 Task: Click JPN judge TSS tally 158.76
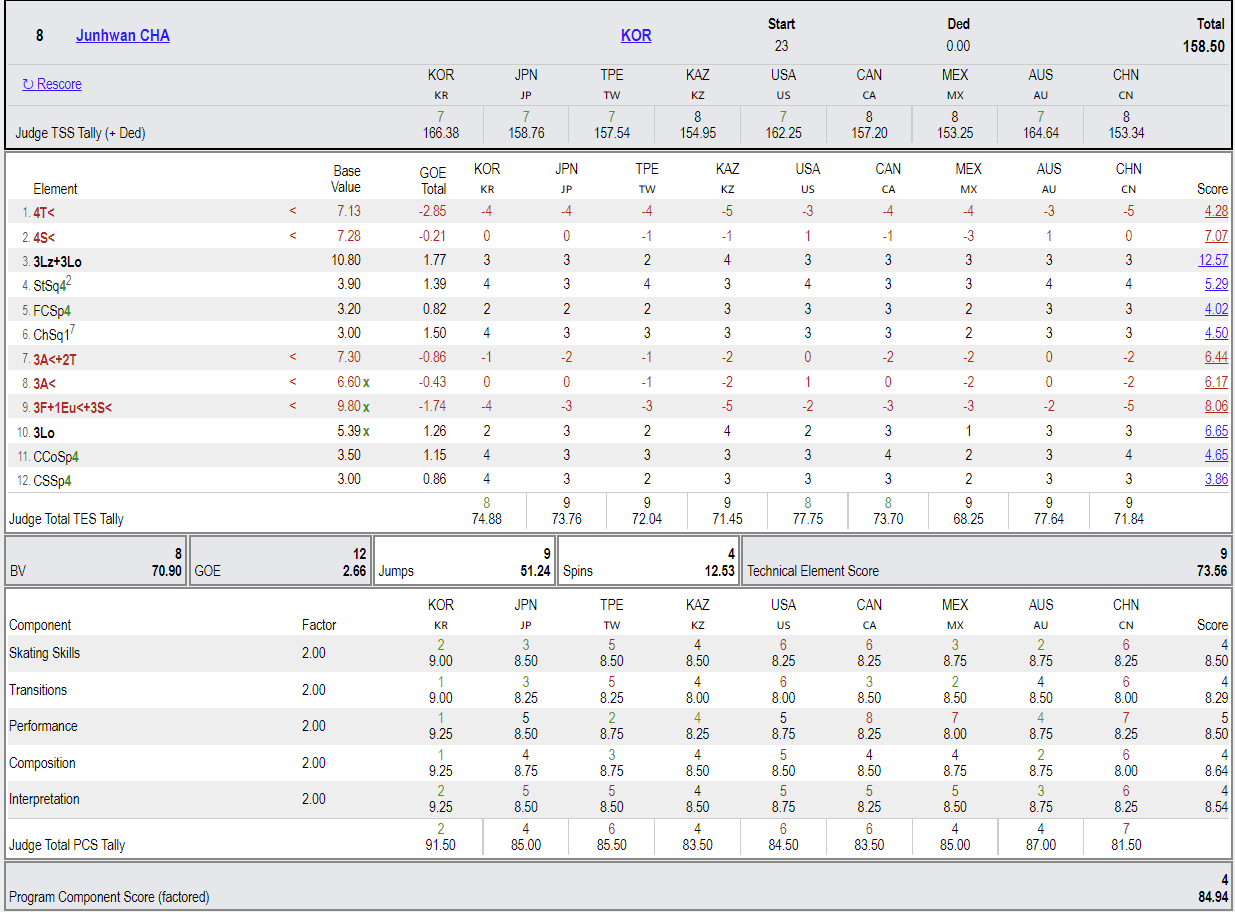(526, 132)
